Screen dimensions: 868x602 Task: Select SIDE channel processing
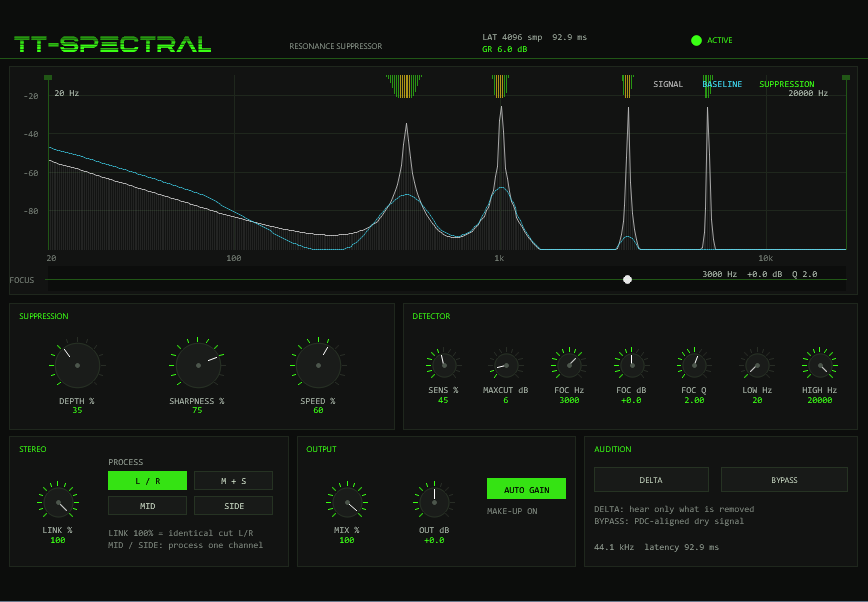point(234,506)
